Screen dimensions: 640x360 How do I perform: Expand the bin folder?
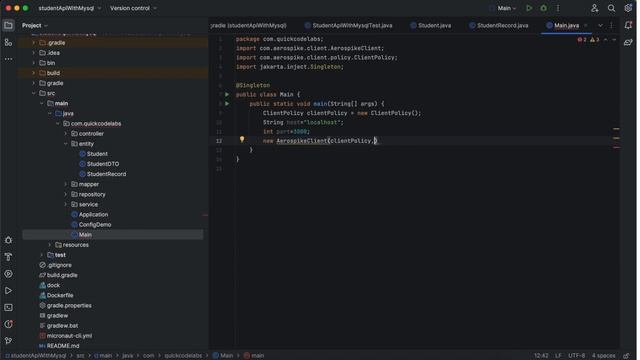pos(34,63)
